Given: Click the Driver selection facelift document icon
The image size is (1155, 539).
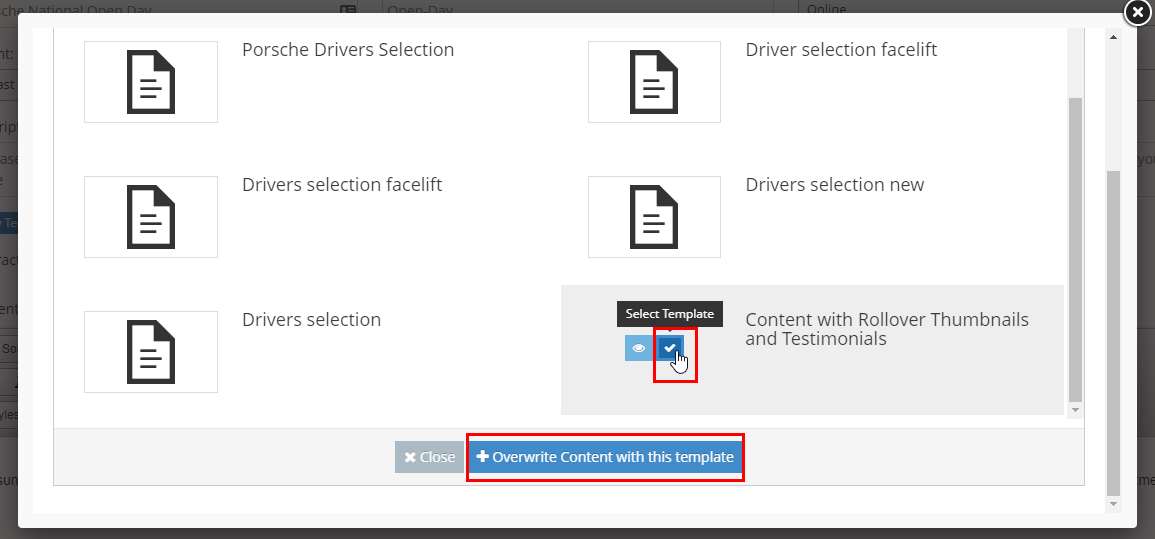Looking at the screenshot, I should click(x=654, y=82).
